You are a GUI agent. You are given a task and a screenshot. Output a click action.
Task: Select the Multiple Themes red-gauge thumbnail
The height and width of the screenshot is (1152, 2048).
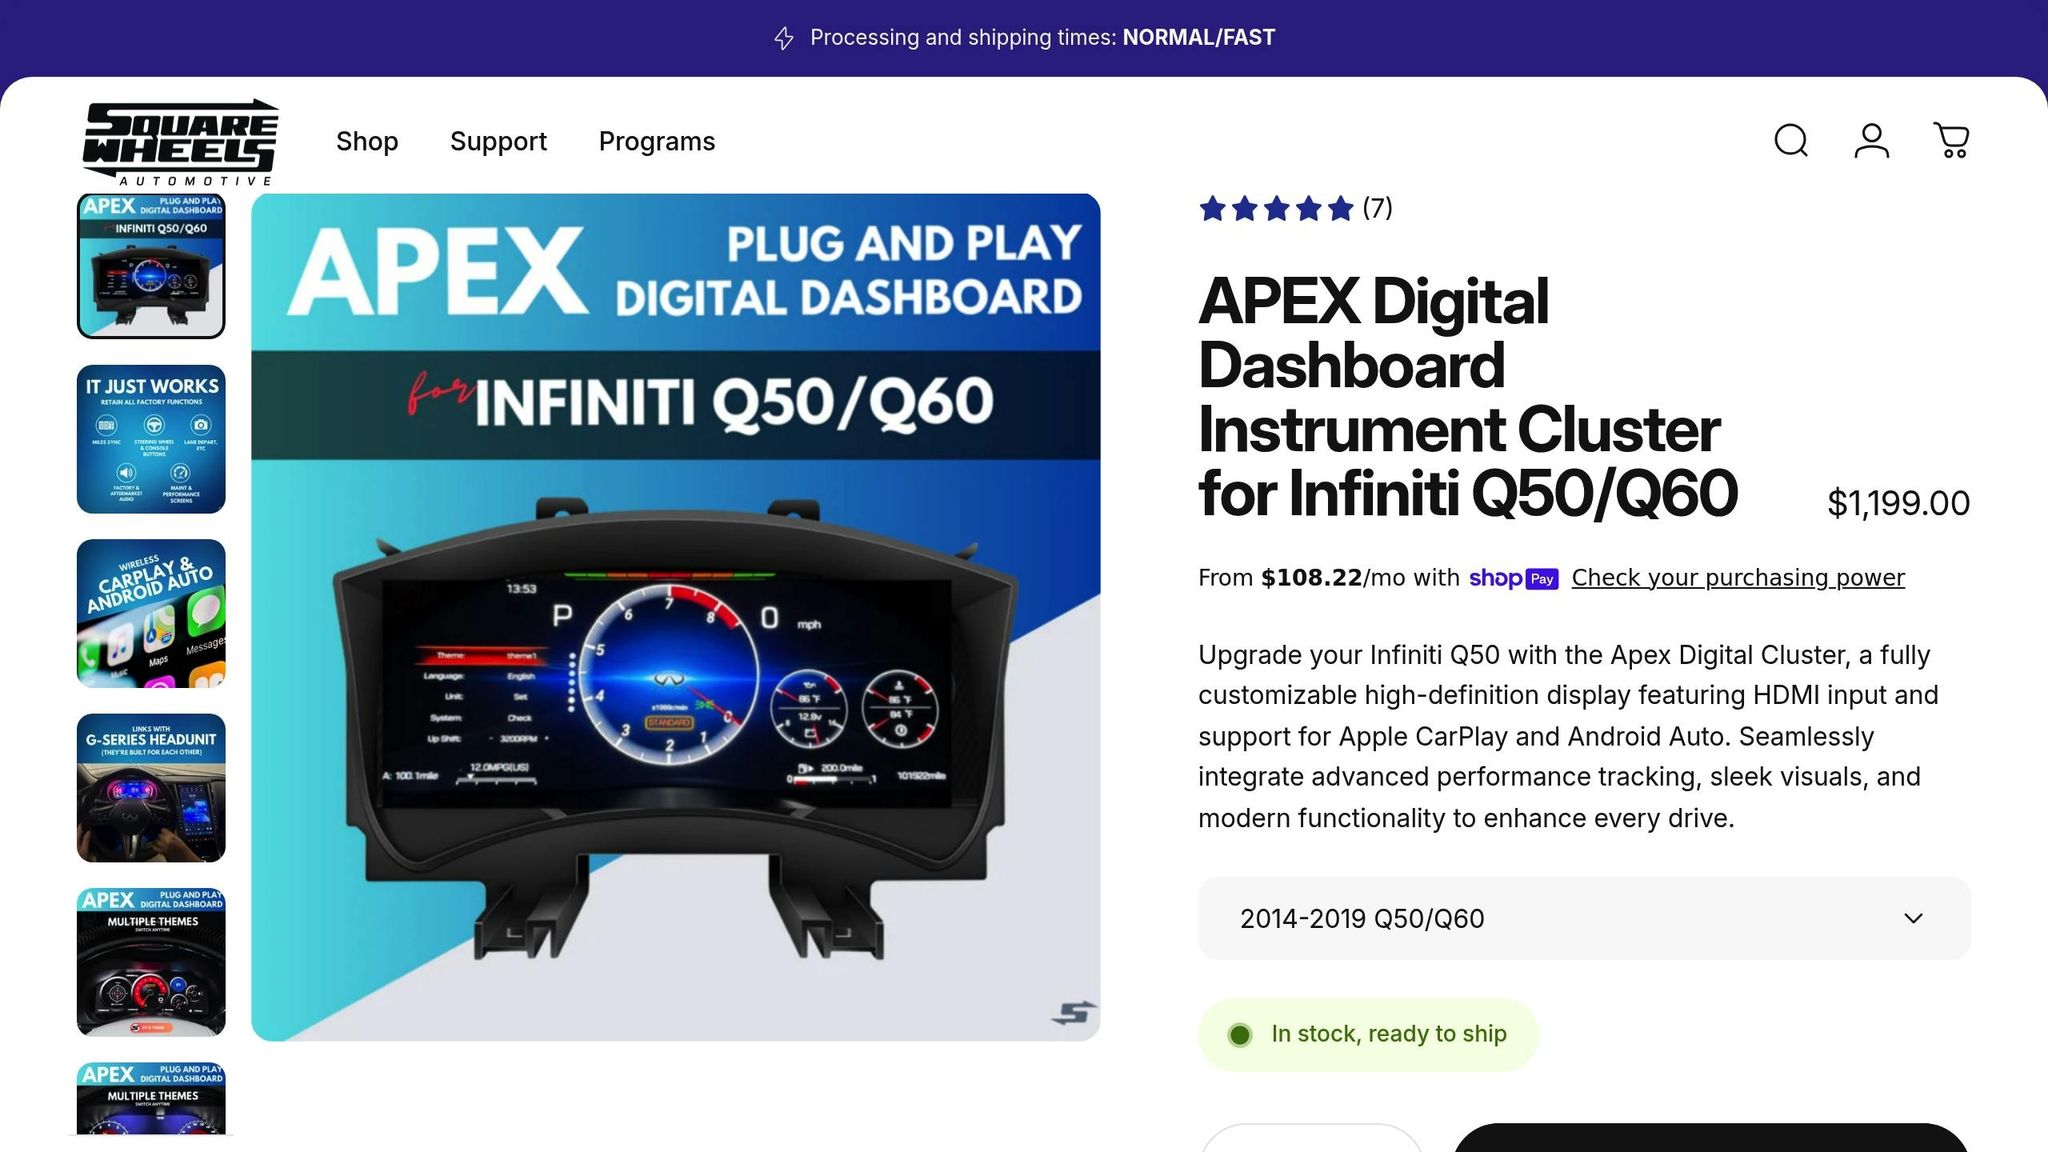(151, 962)
